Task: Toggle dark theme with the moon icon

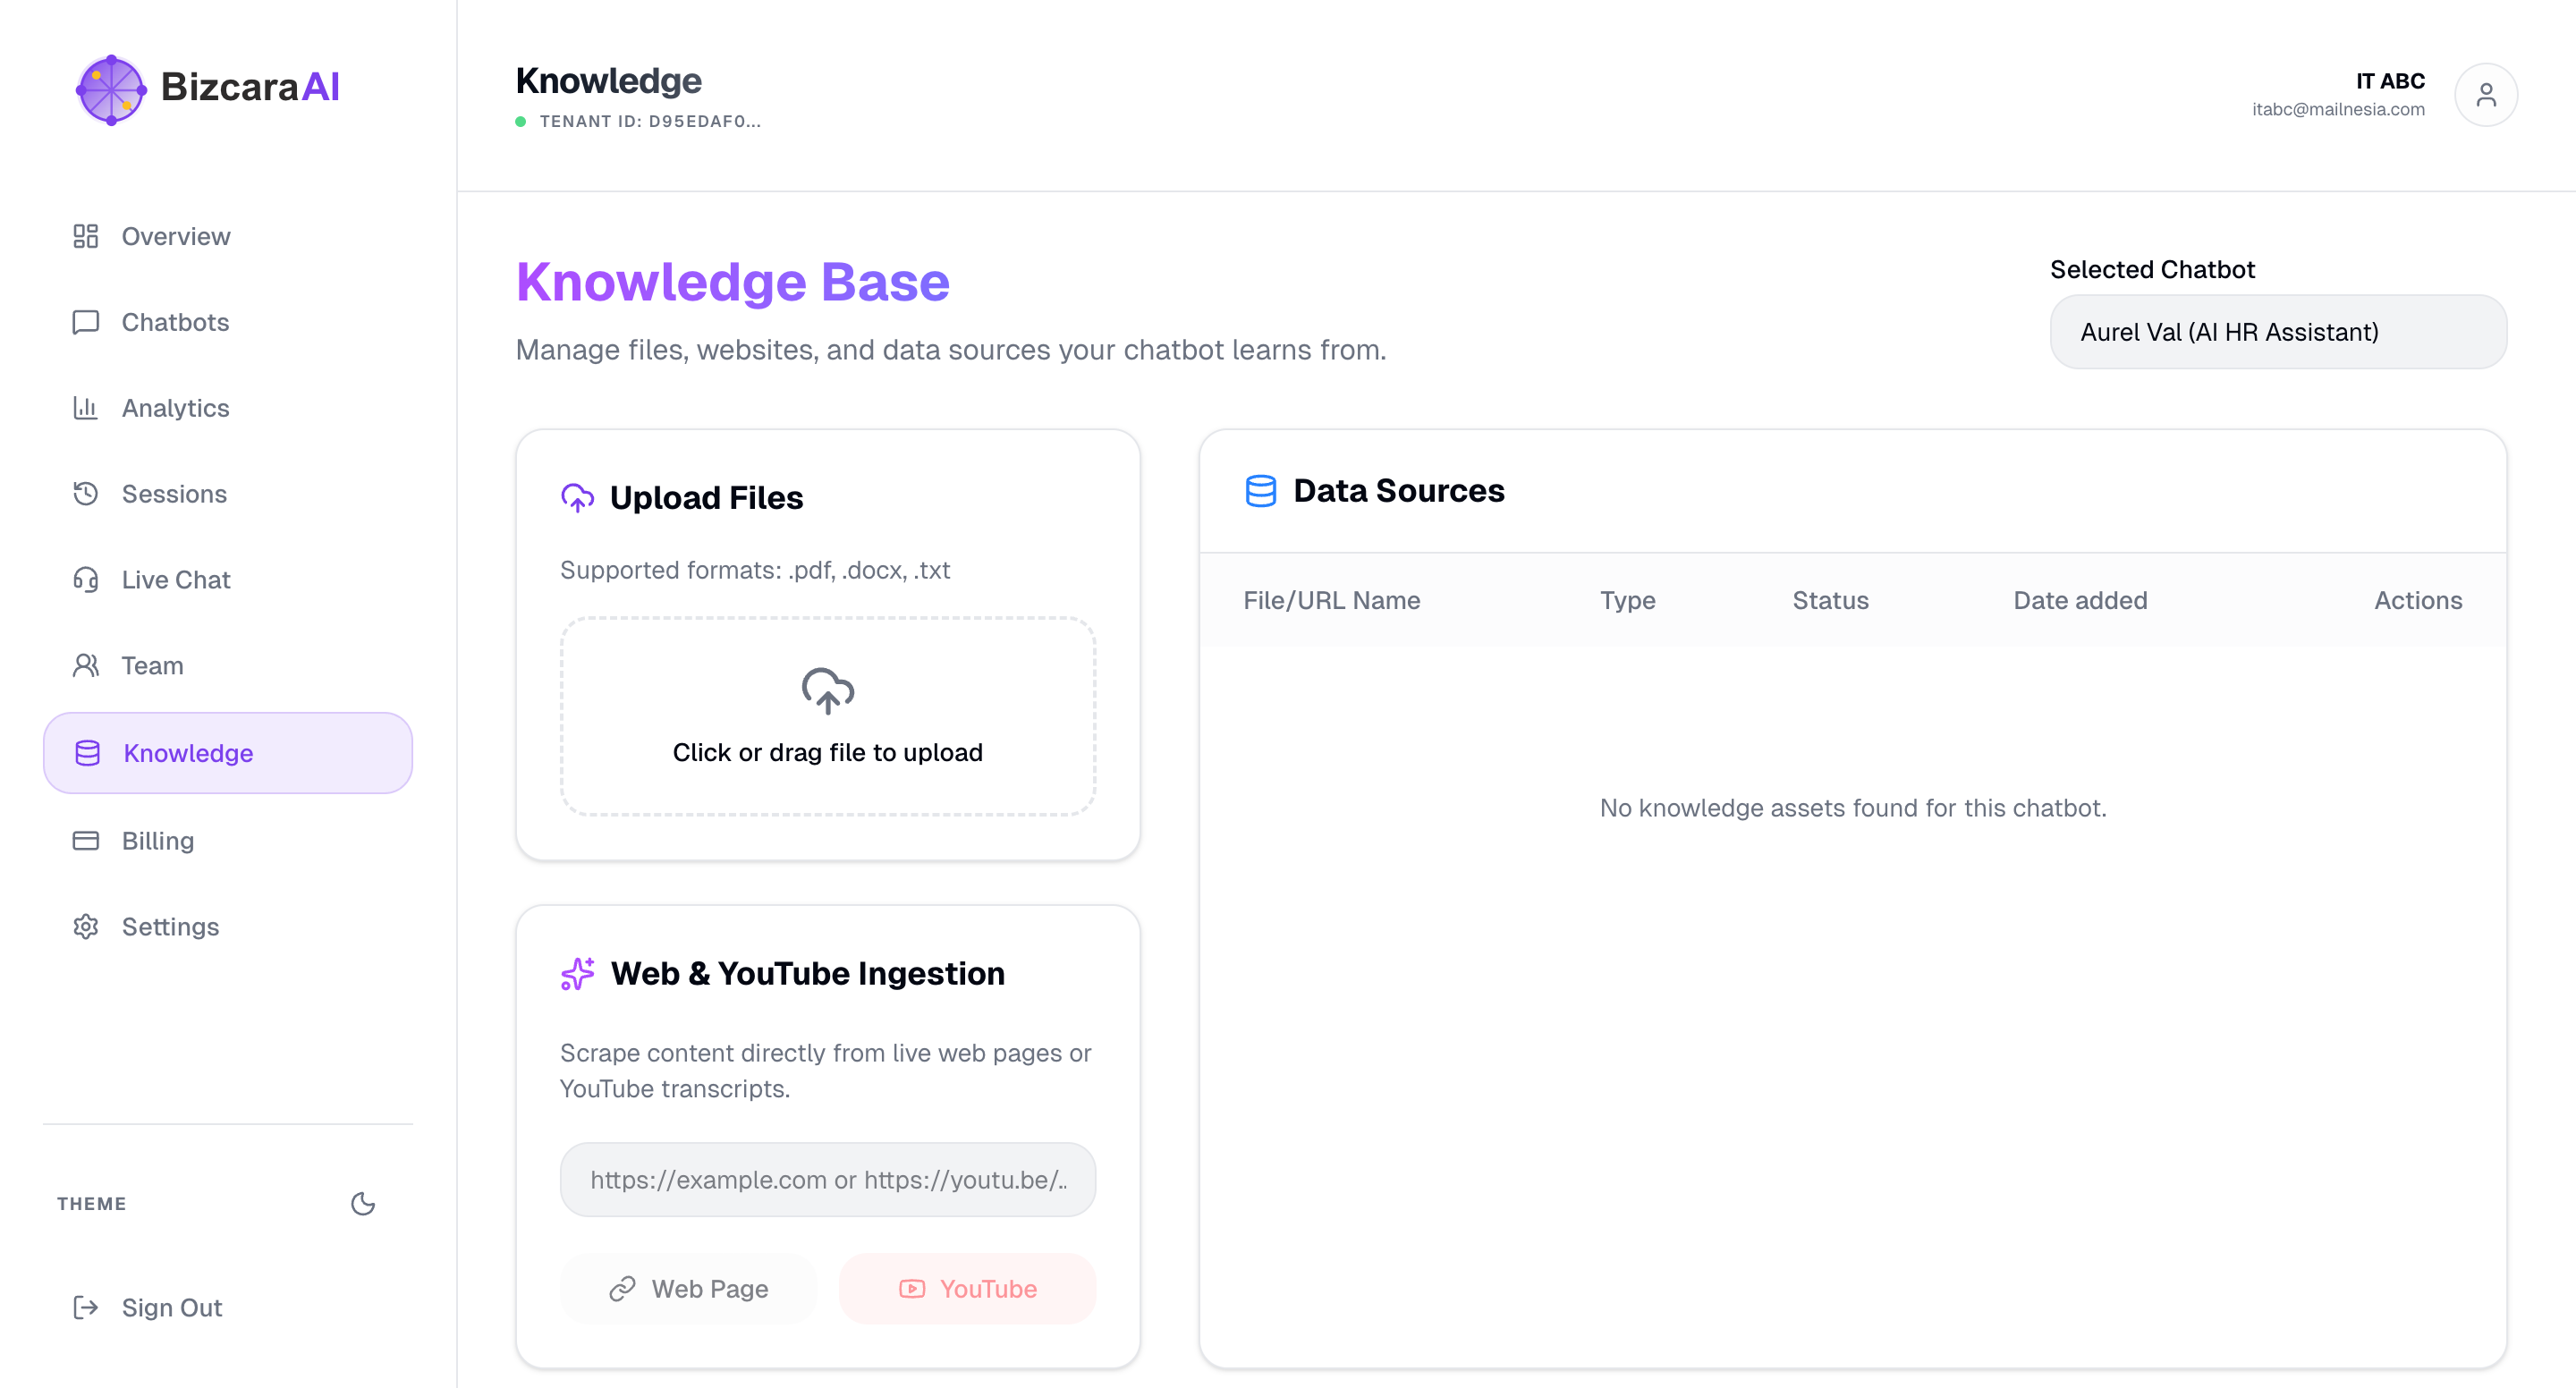Action: point(362,1204)
